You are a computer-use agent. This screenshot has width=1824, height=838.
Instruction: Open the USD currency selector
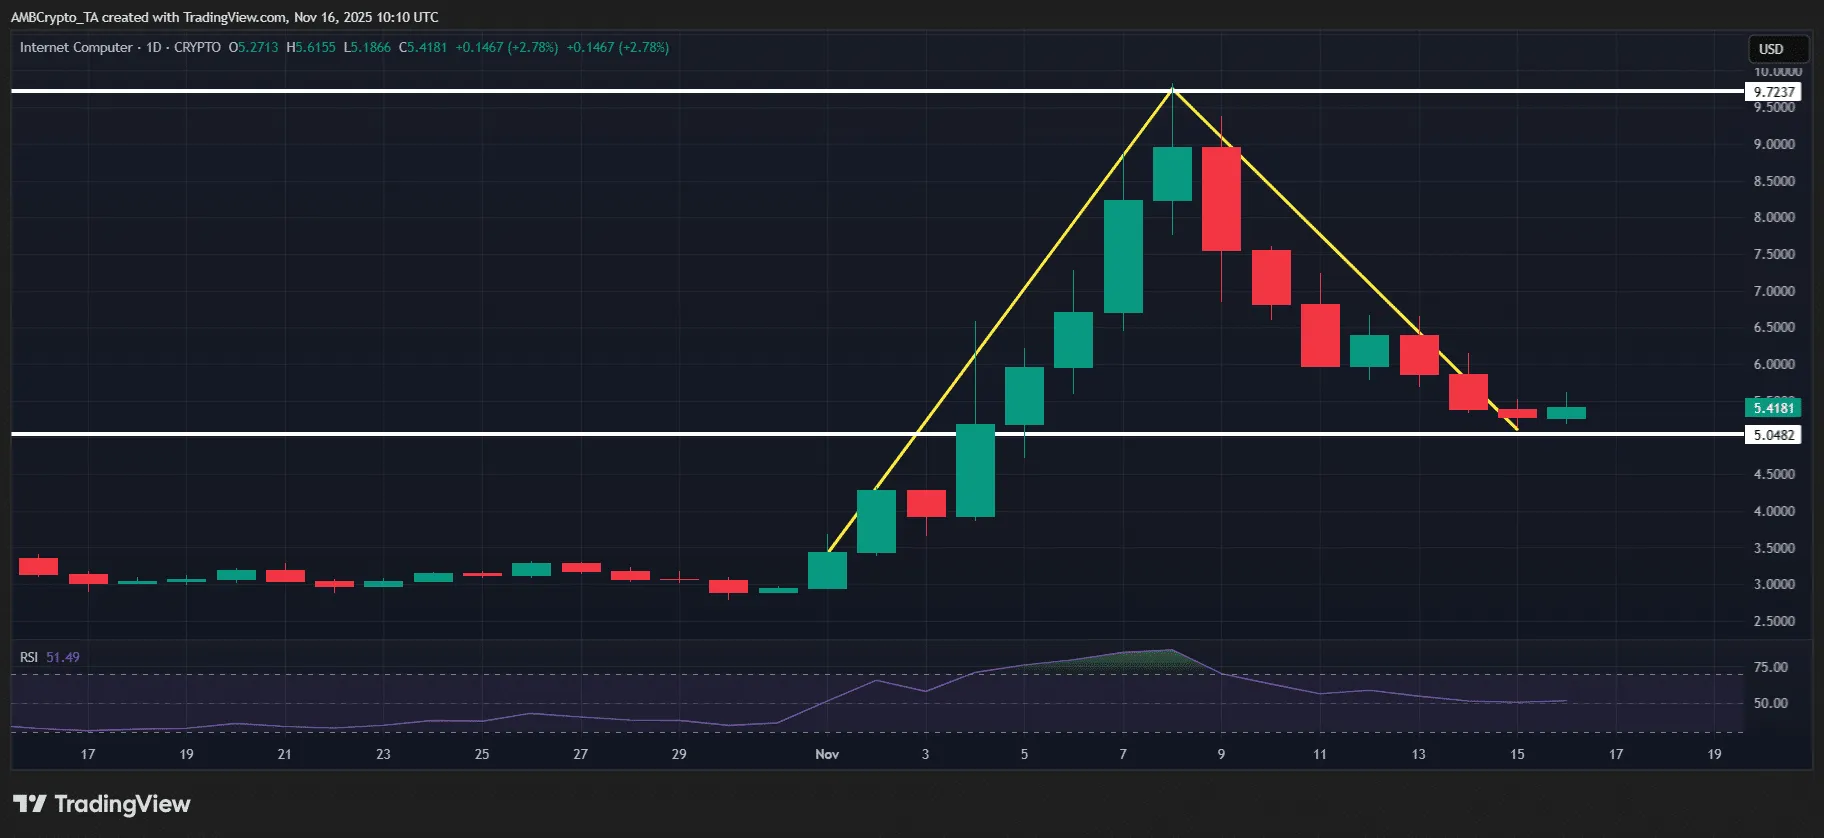tap(1771, 49)
